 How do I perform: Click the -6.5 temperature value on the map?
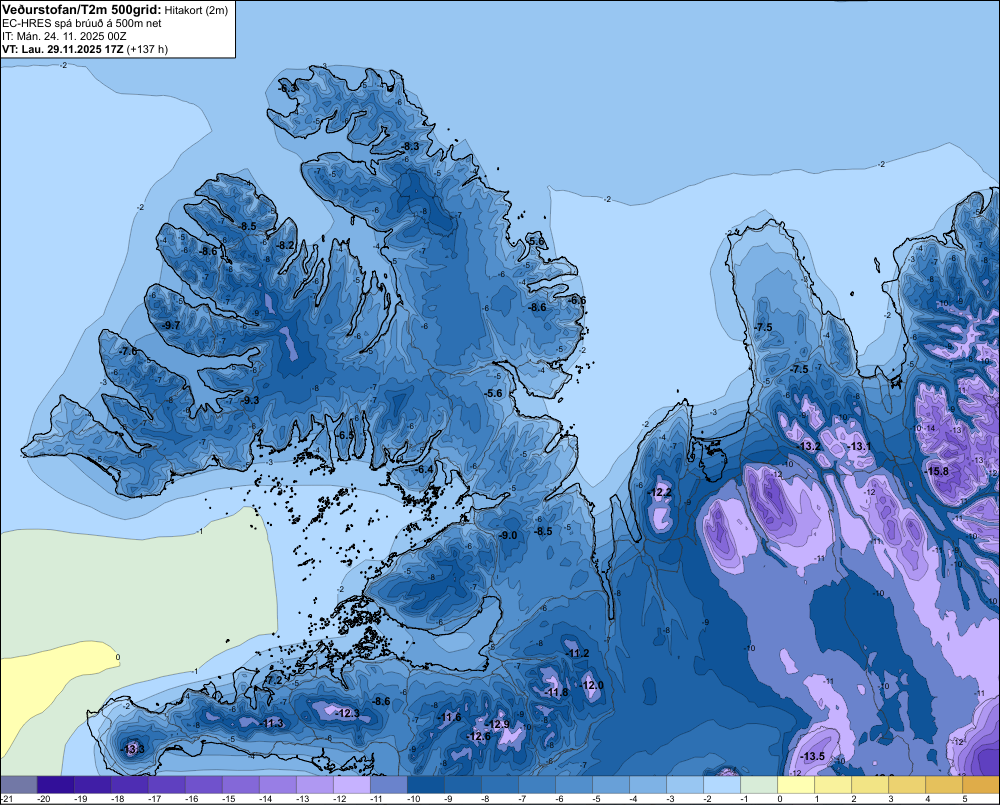345,434
